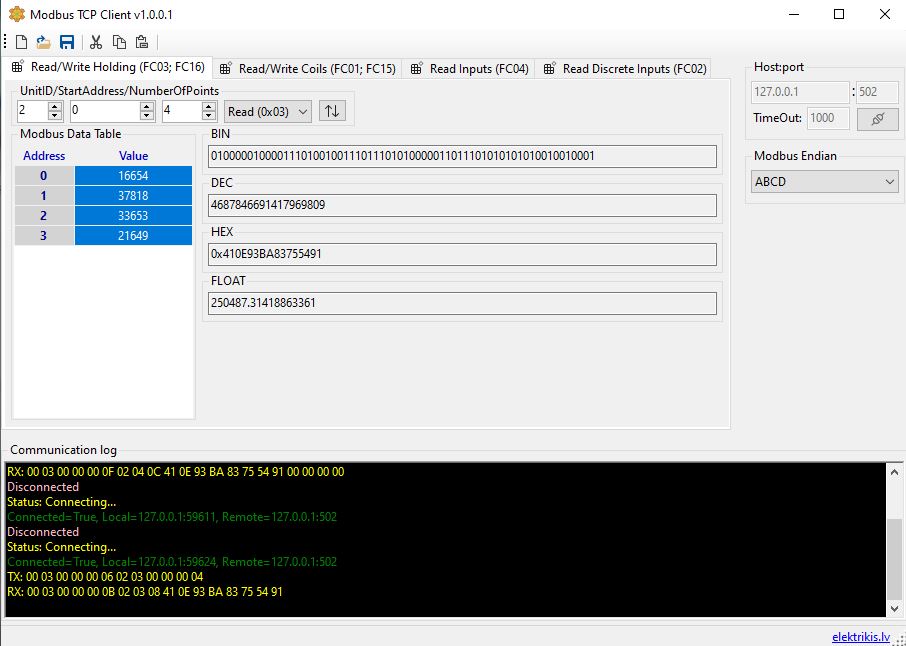
Task: Click the Value column header
Action: [x=133, y=156]
